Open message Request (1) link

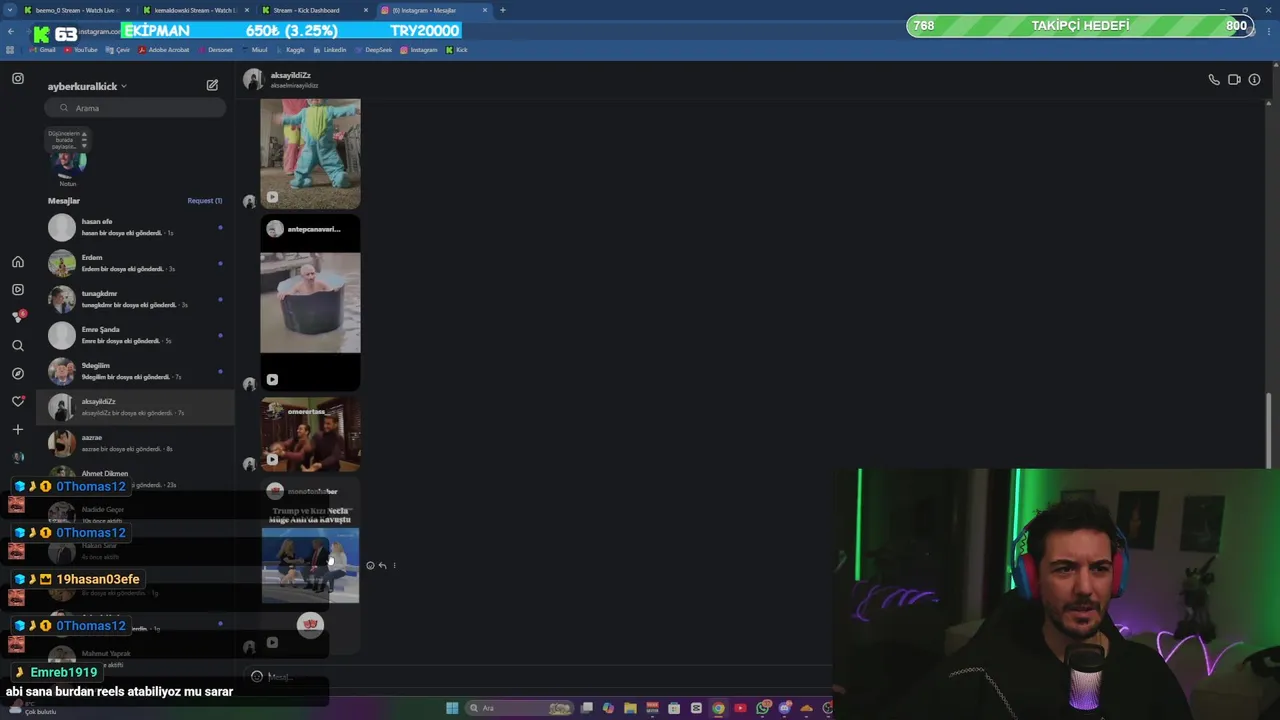pyautogui.click(x=205, y=201)
